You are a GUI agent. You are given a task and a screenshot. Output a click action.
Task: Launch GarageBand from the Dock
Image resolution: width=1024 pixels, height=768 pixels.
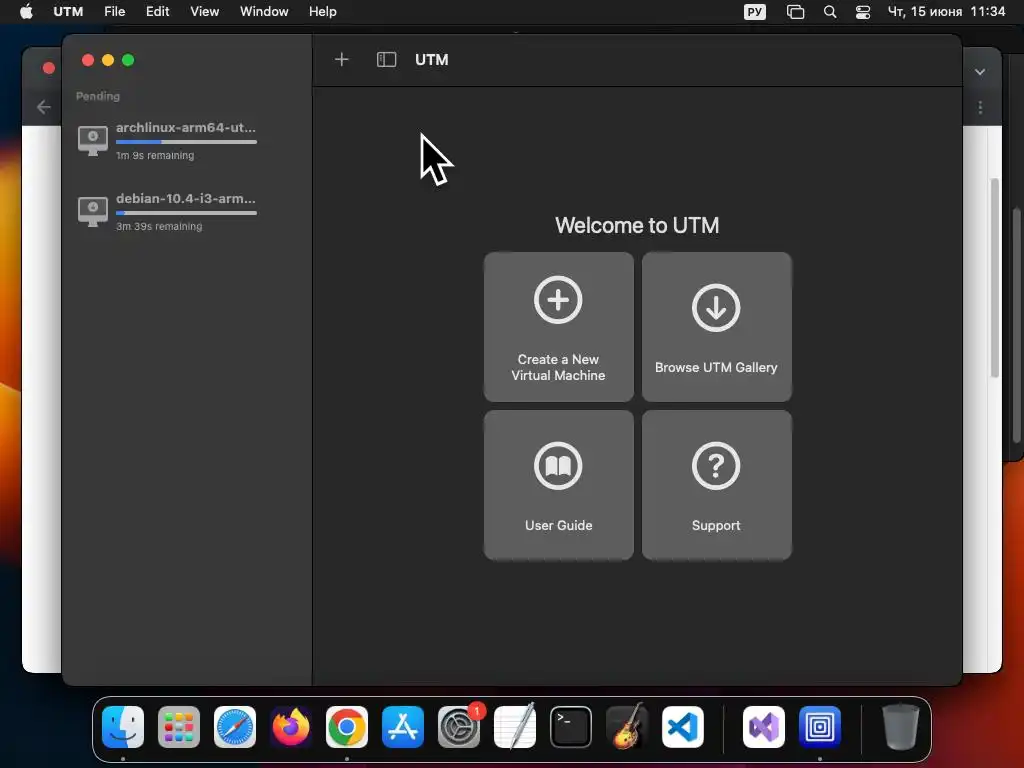[x=627, y=727]
